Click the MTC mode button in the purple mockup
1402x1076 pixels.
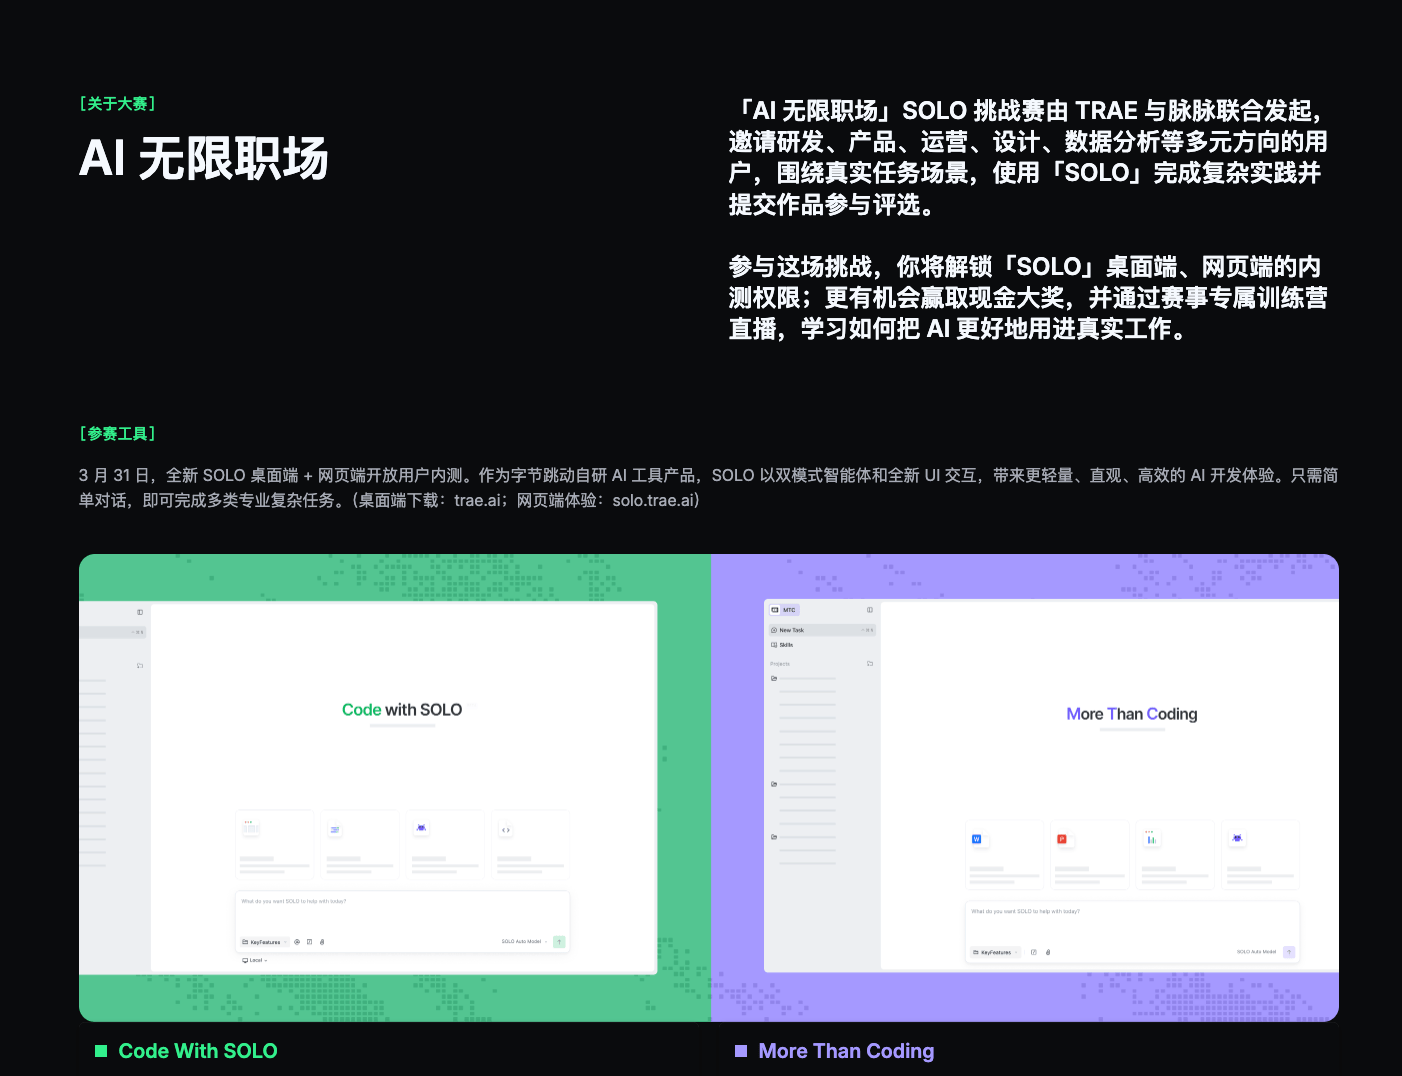[x=784, y=610]
